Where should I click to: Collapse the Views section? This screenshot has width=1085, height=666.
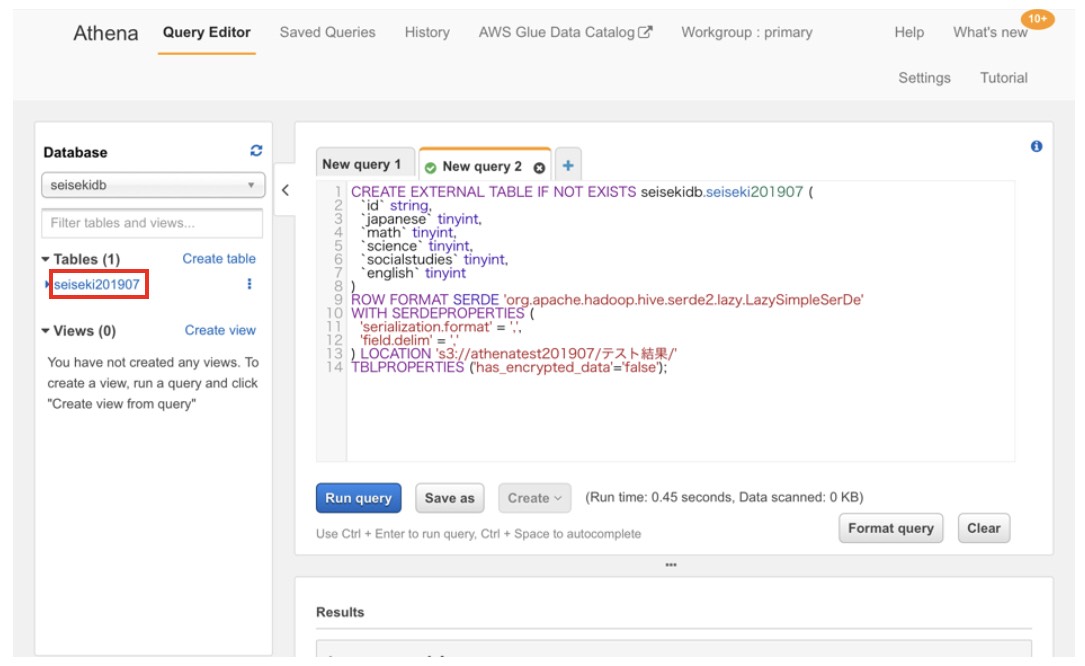(x=46, y=331)
